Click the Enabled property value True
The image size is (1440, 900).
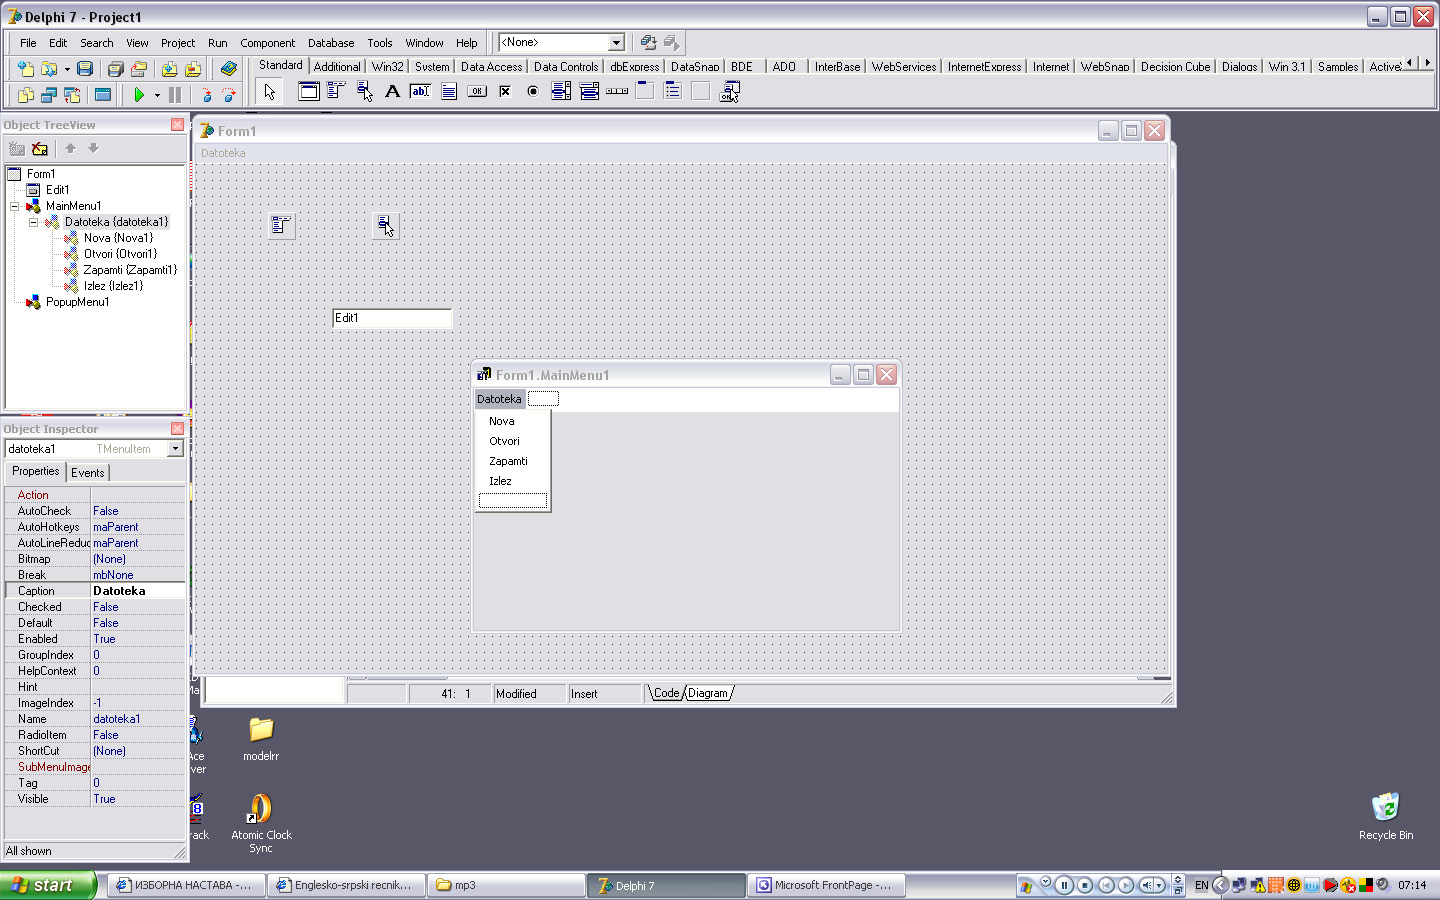click(x=138, y=639)
